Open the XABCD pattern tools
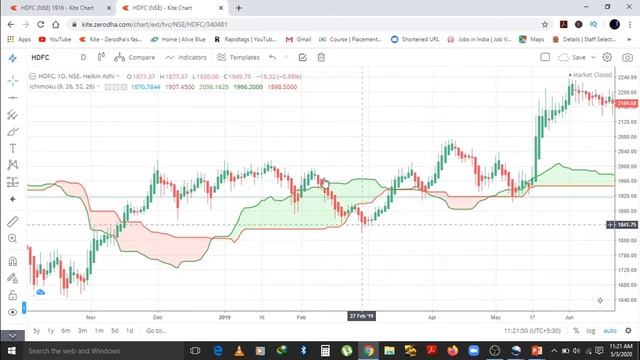The height and width of the screenshot is (360, 640). click(13, 165)
